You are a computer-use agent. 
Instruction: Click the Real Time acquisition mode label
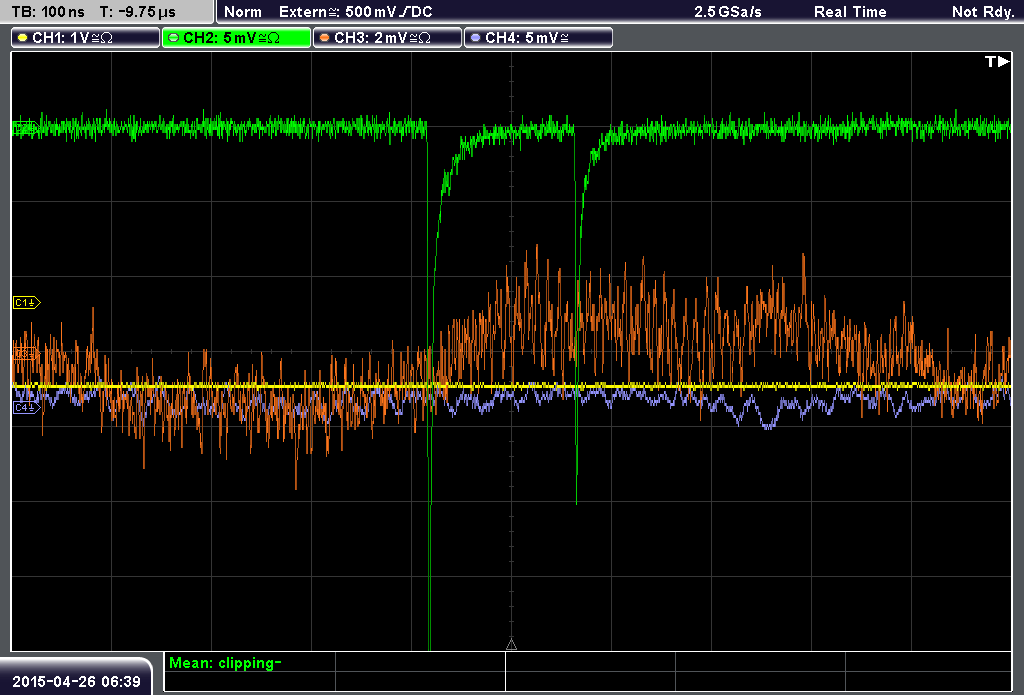(x=850, y=12)
